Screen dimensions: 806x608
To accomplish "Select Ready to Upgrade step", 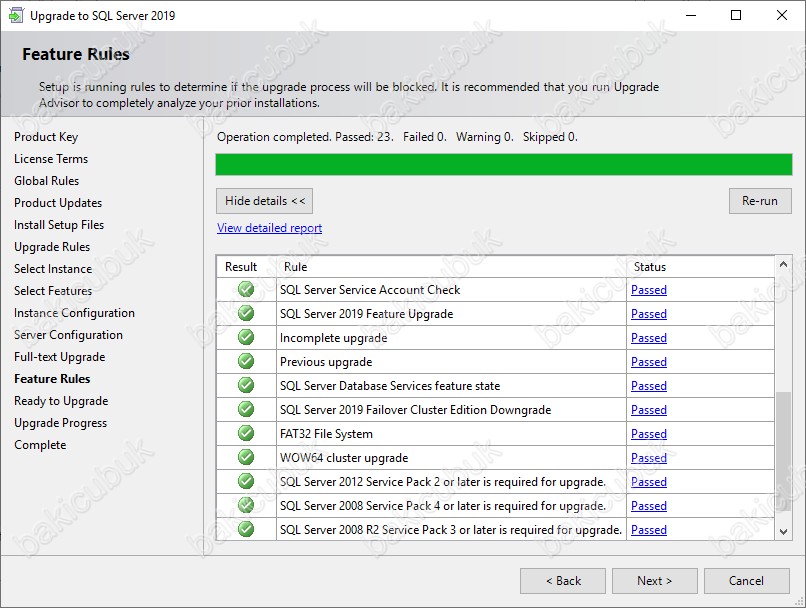I will (61, 401).
